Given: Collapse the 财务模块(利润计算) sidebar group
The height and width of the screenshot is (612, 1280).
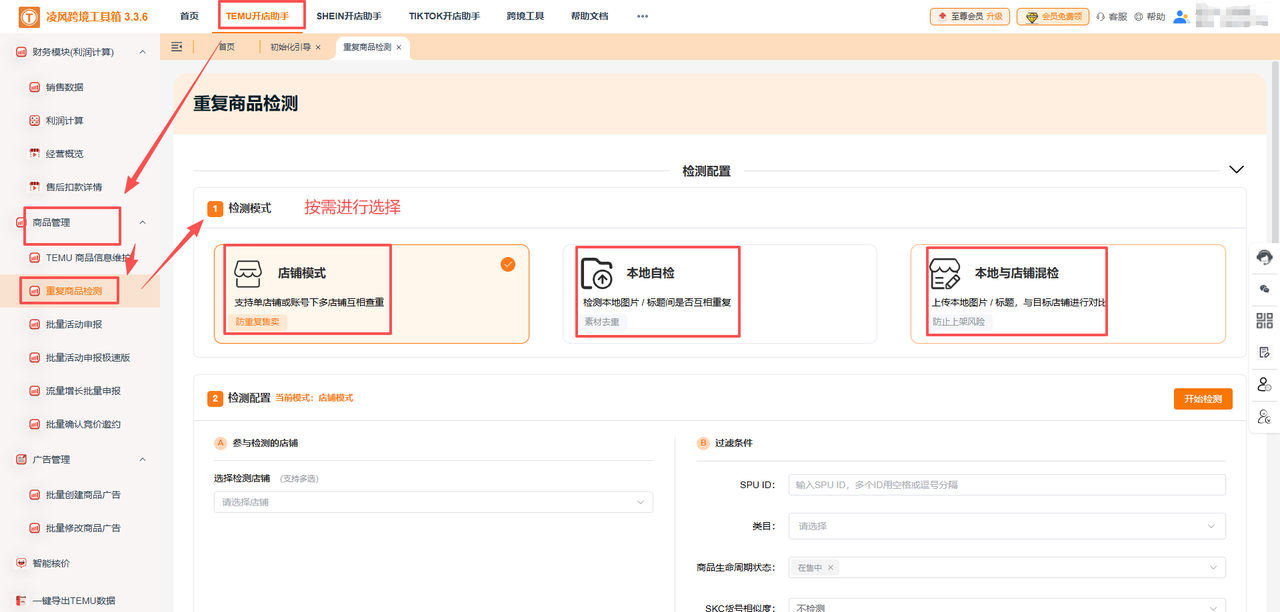Looking at the screenshot, I should [142, 52].
